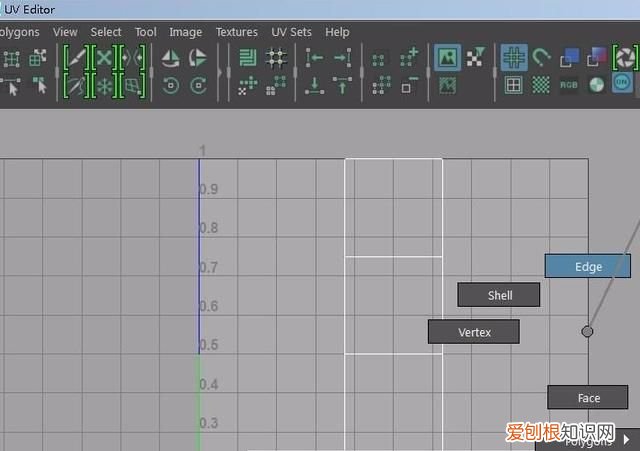The height and width of the screenshot is (451, 640).
Task: Choose Vertex in the marking menu
Action: pos(474,332)
